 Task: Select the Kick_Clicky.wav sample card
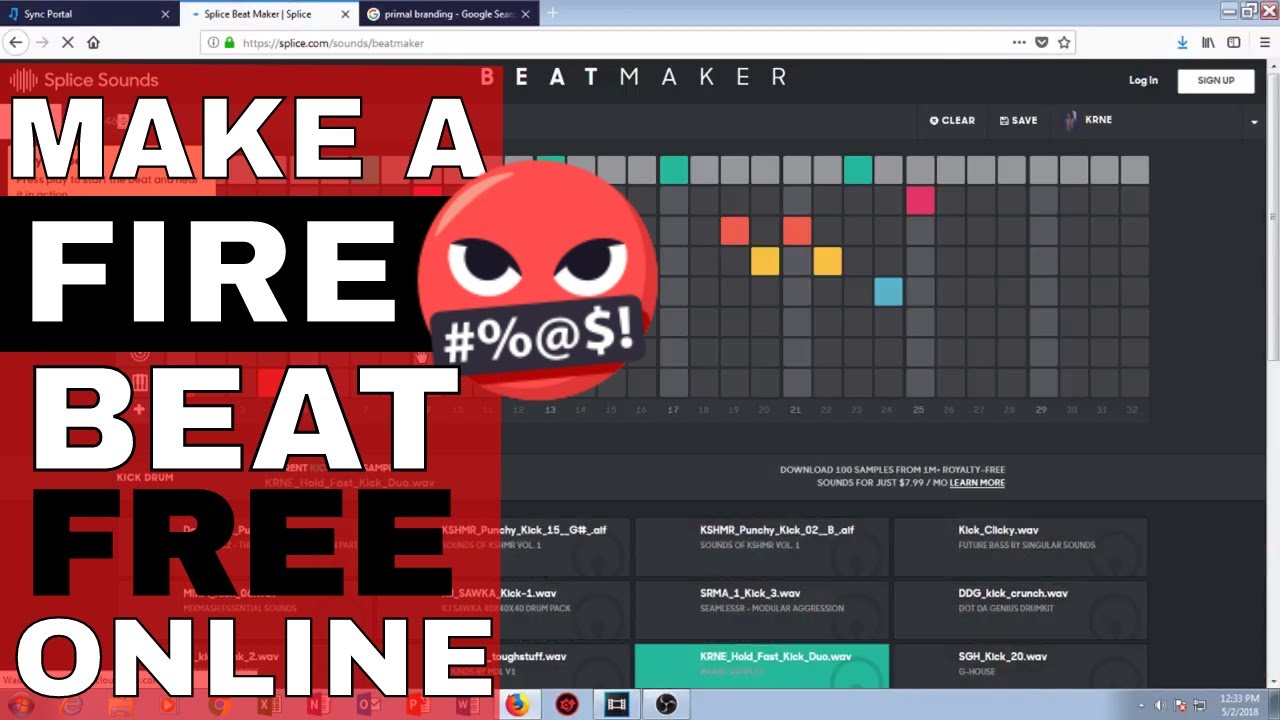tap(1020, 547)
